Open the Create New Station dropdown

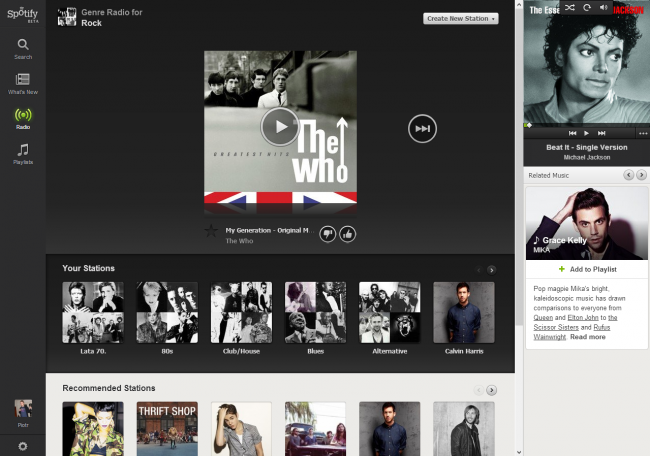click(x=461, y=19)
